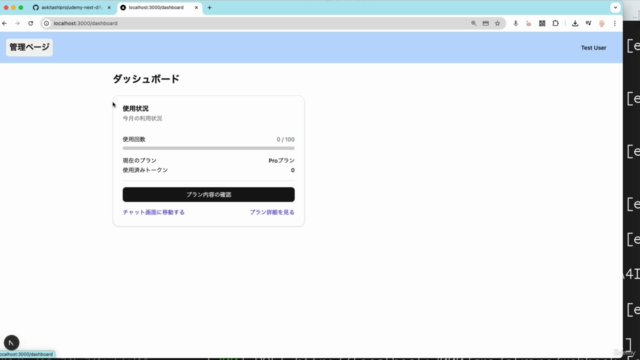The height and width of the screenshot is (360, 640).
Task: Open the zoom magnifier icon in address bar
Action: (x=473, y=24)
